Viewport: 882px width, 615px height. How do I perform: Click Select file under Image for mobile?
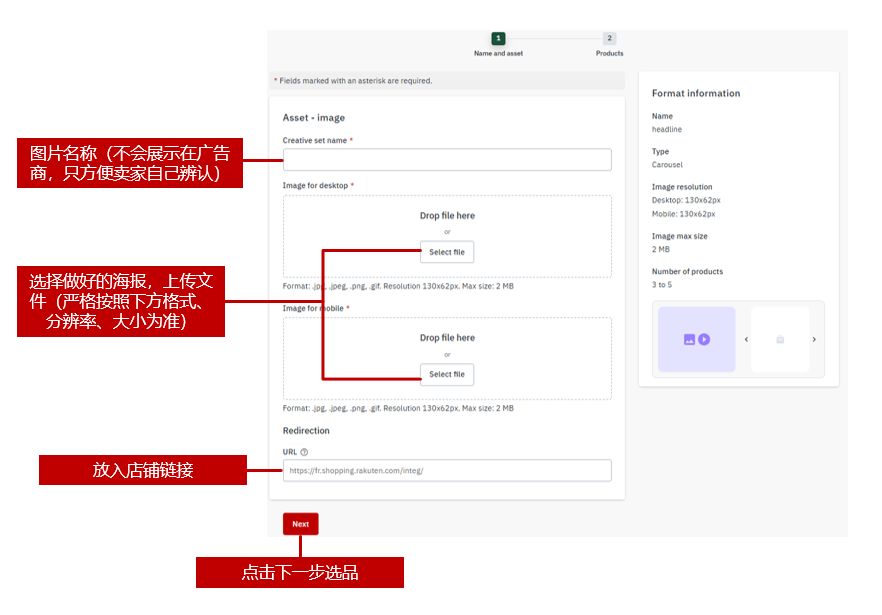click(447, 374)
